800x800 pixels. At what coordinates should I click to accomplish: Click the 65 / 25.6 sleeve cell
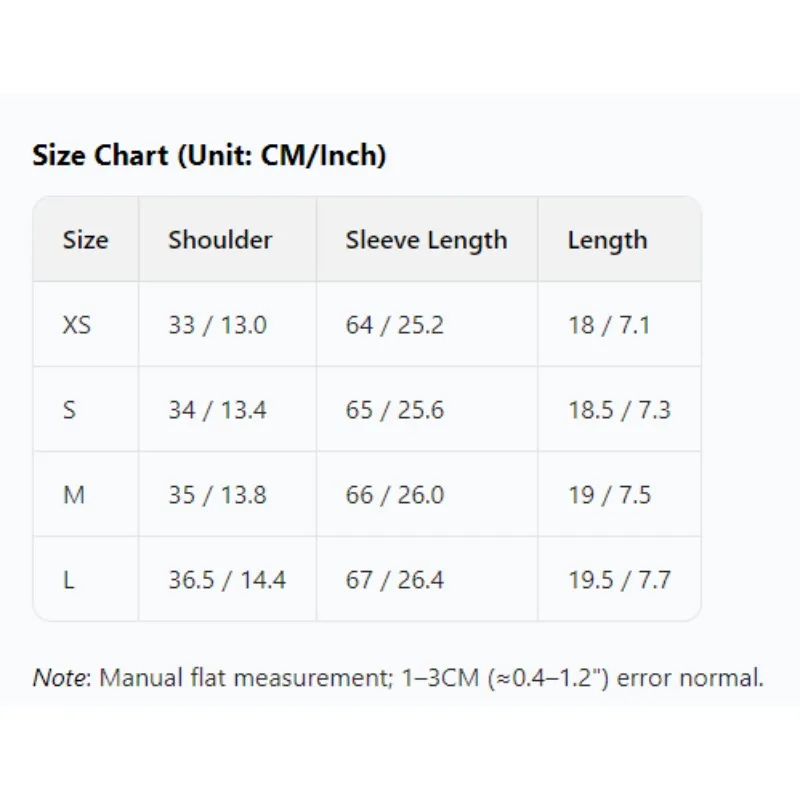pos(394,410)
